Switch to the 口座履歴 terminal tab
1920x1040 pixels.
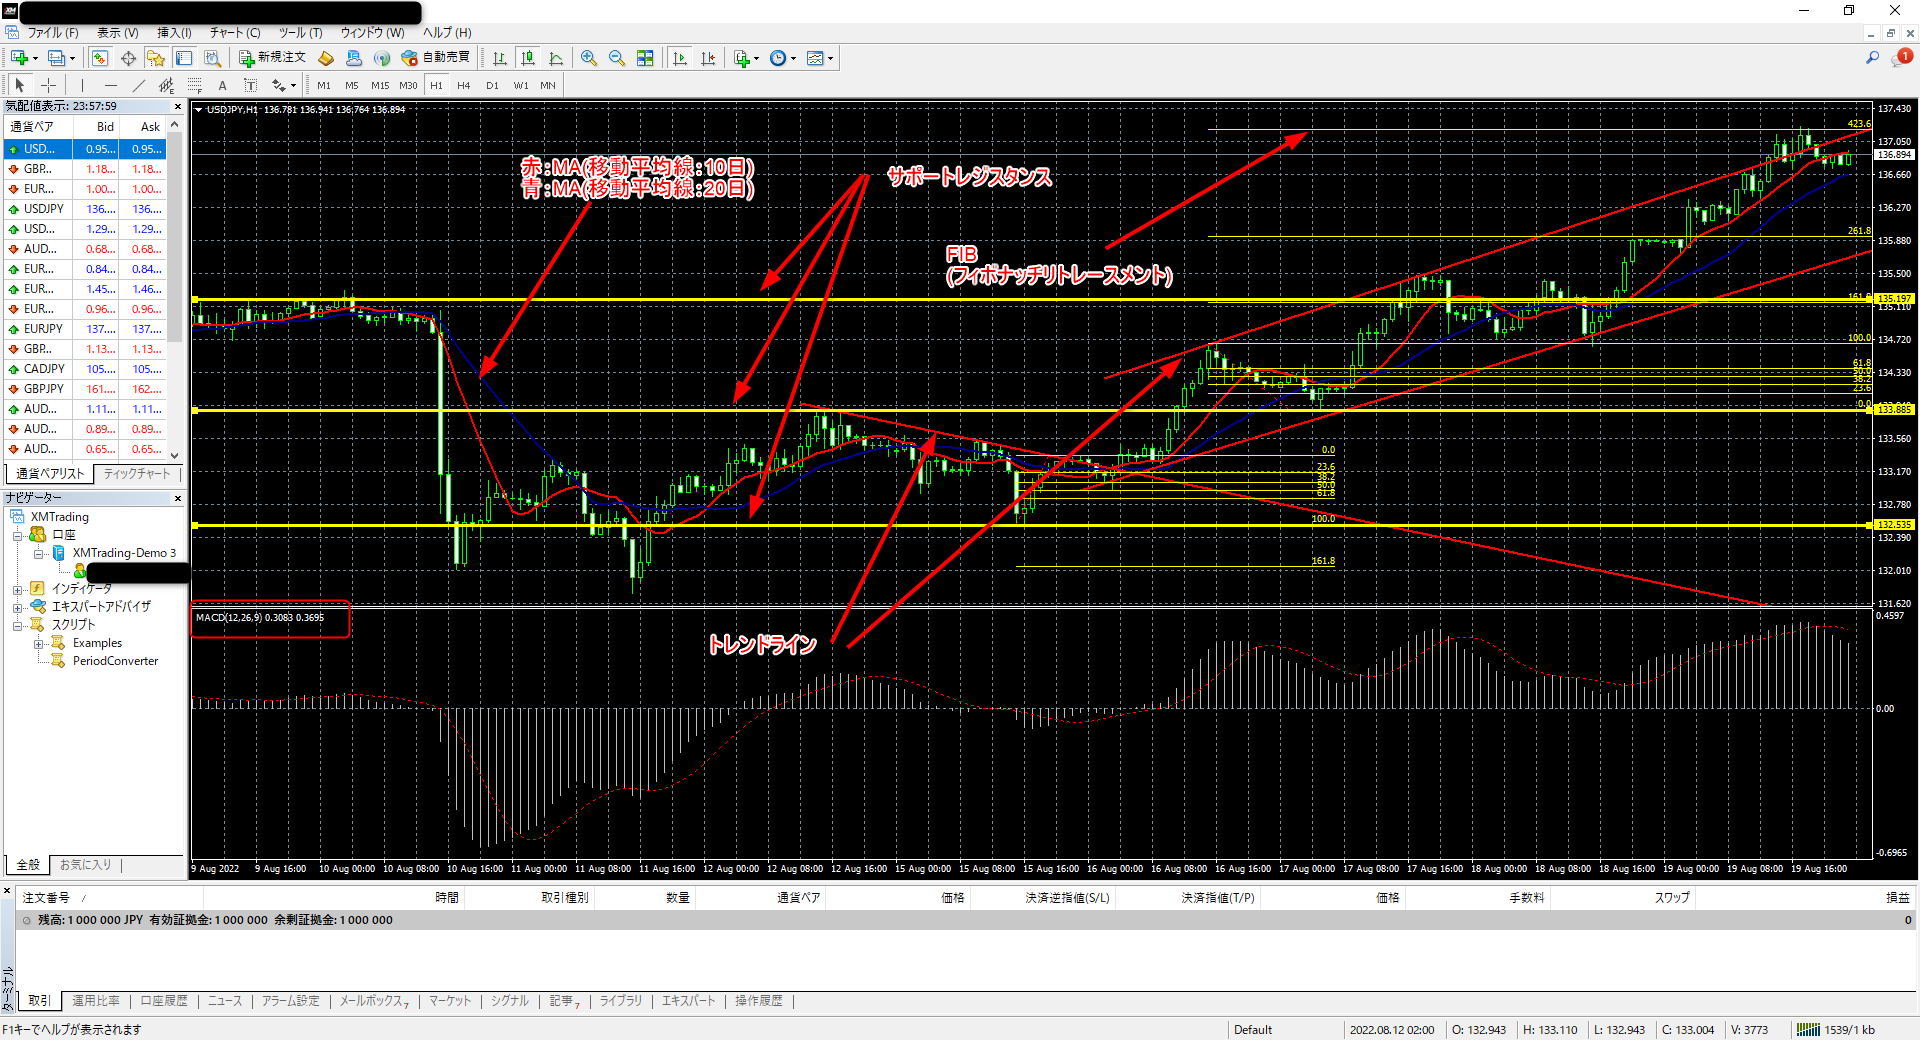(163, 1001)
